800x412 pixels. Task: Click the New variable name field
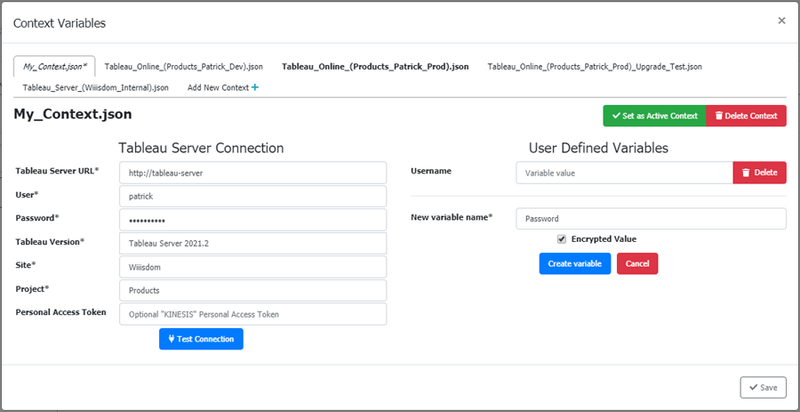point(651,219)
